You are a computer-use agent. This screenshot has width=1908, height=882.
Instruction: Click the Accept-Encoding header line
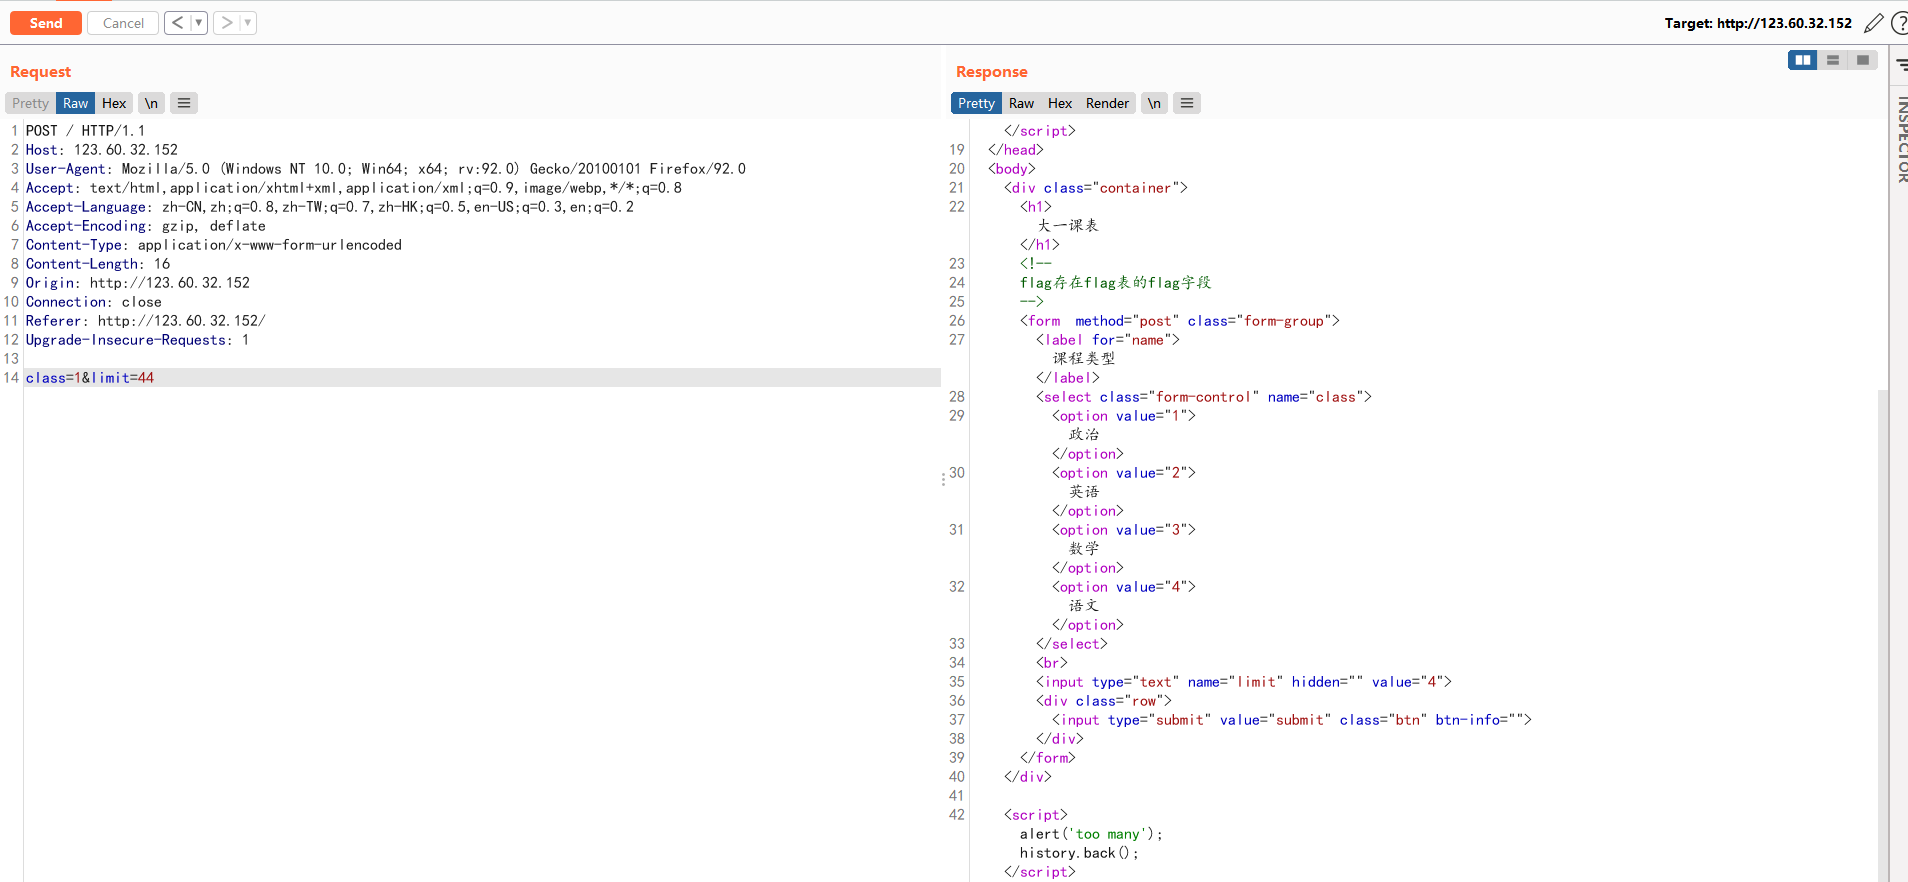point(146,226)
